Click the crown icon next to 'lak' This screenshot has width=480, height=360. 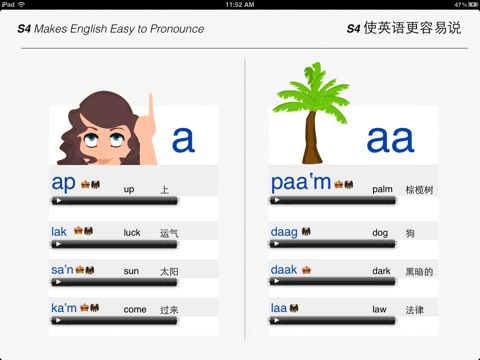[78, 230]
